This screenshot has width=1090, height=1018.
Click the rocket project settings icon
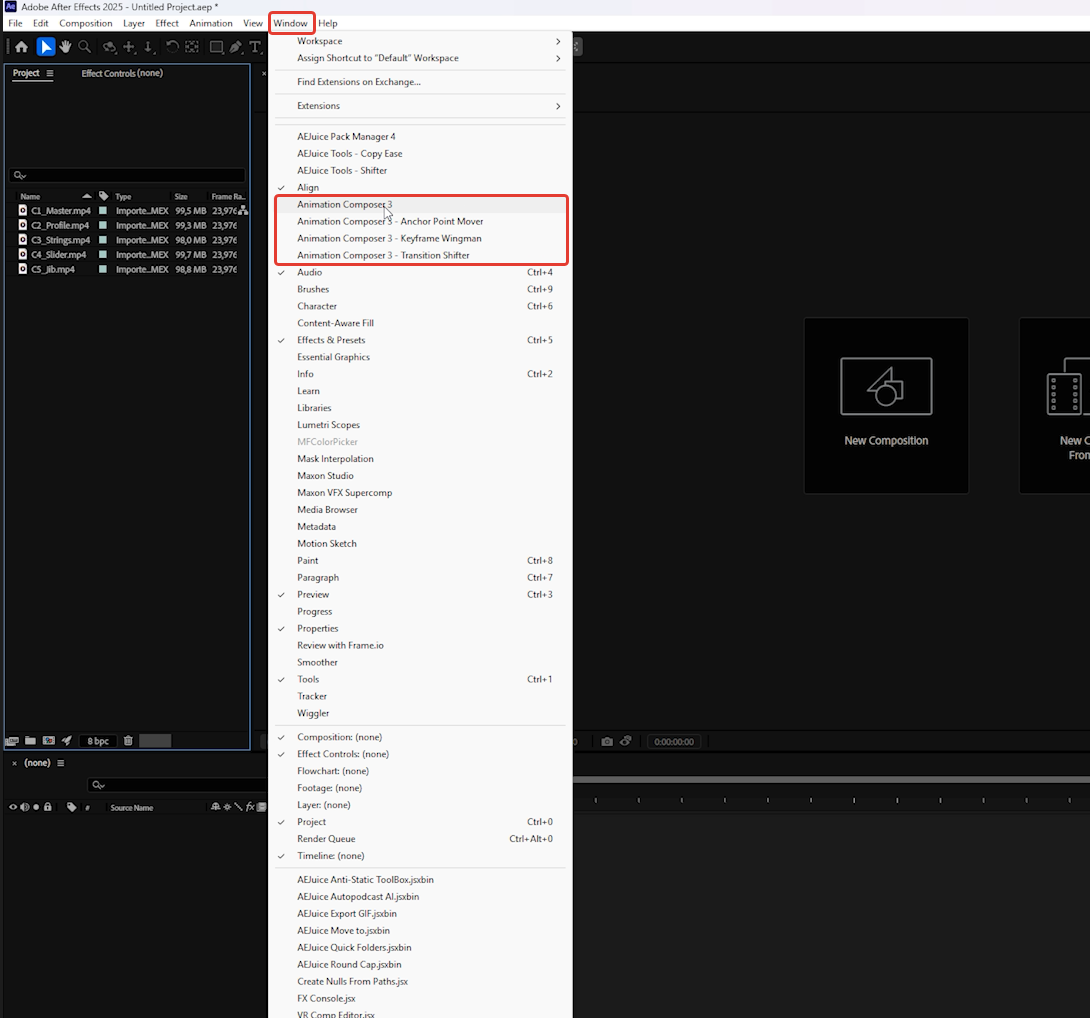pos(67,741)
